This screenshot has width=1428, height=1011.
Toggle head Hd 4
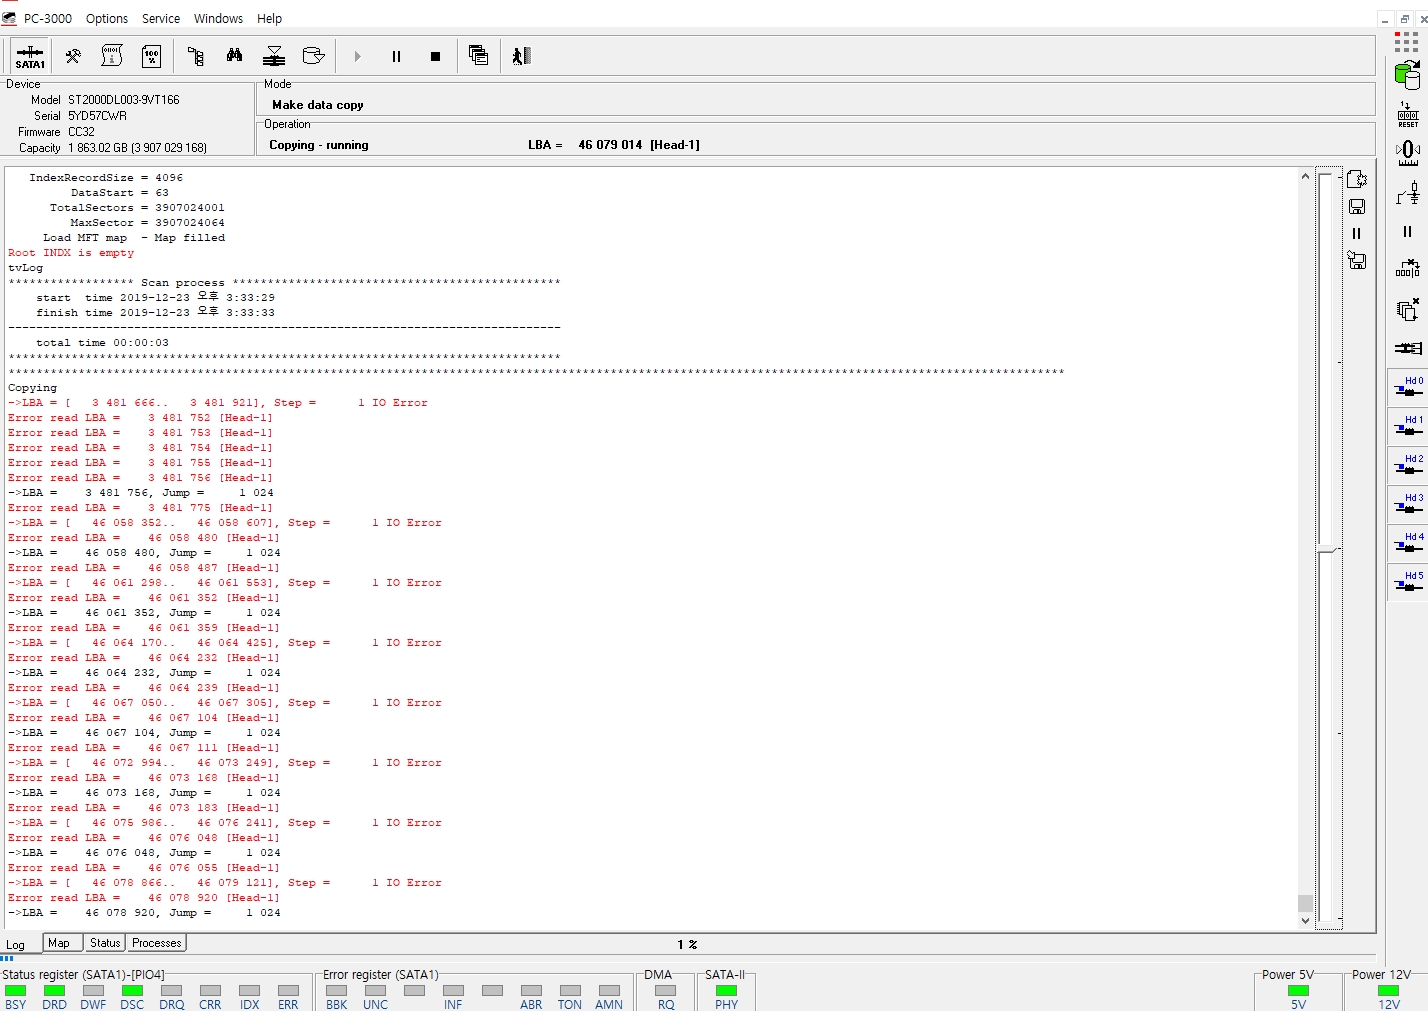pos(1409,543)
